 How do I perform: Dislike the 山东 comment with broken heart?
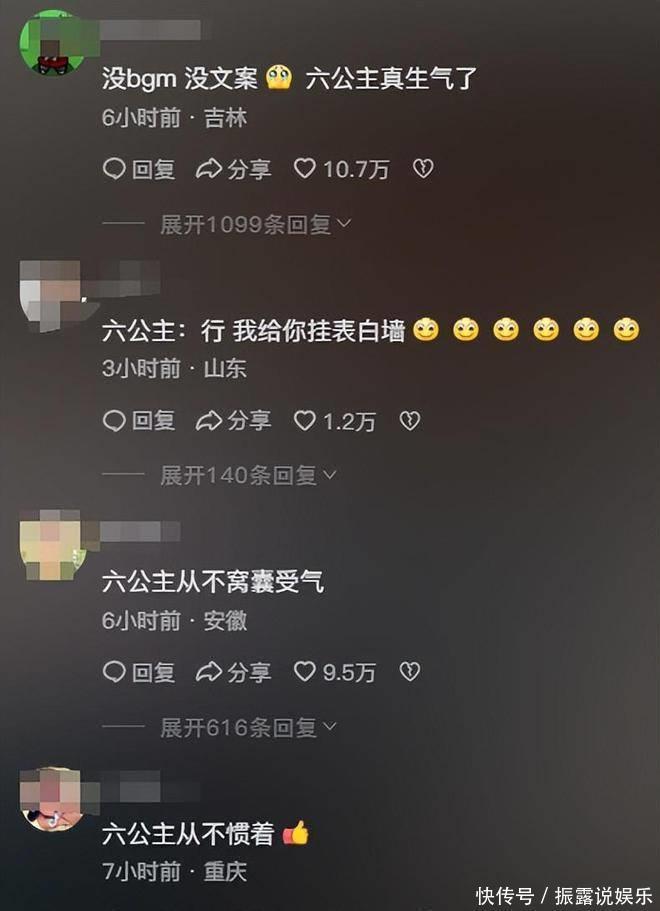coord(410,421)
